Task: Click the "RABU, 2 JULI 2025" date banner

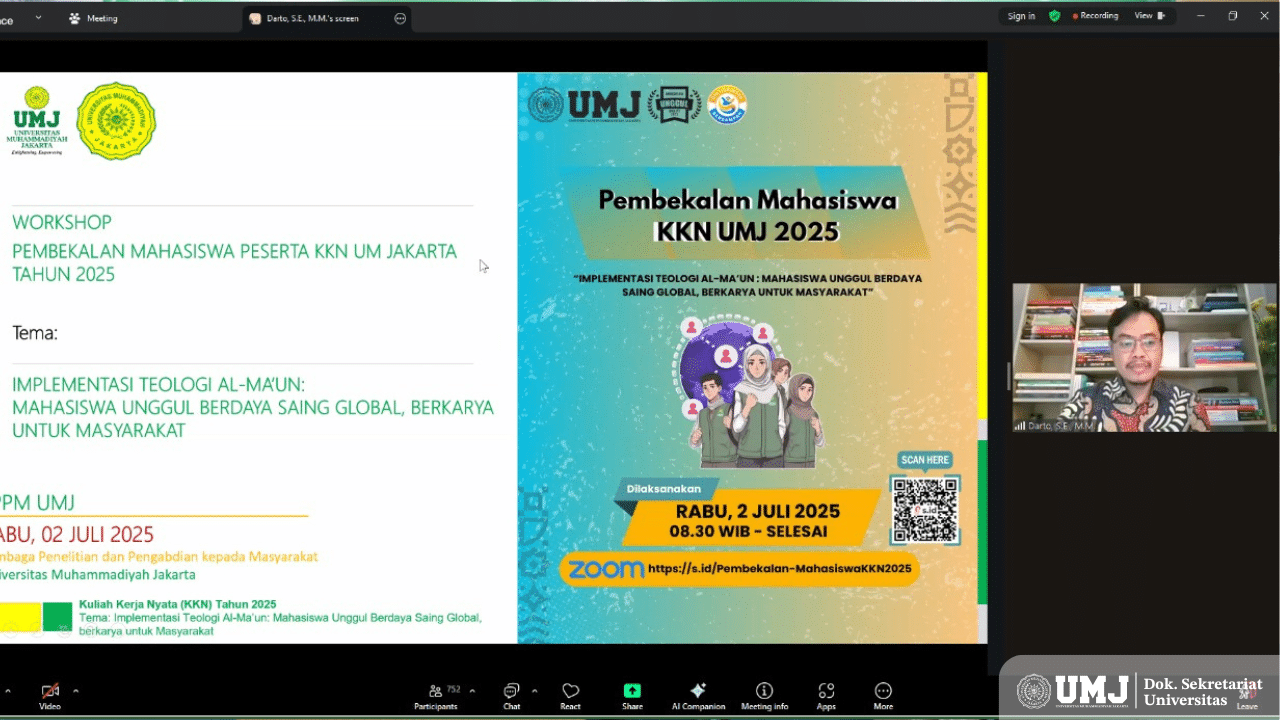Action: click(757, 512)
